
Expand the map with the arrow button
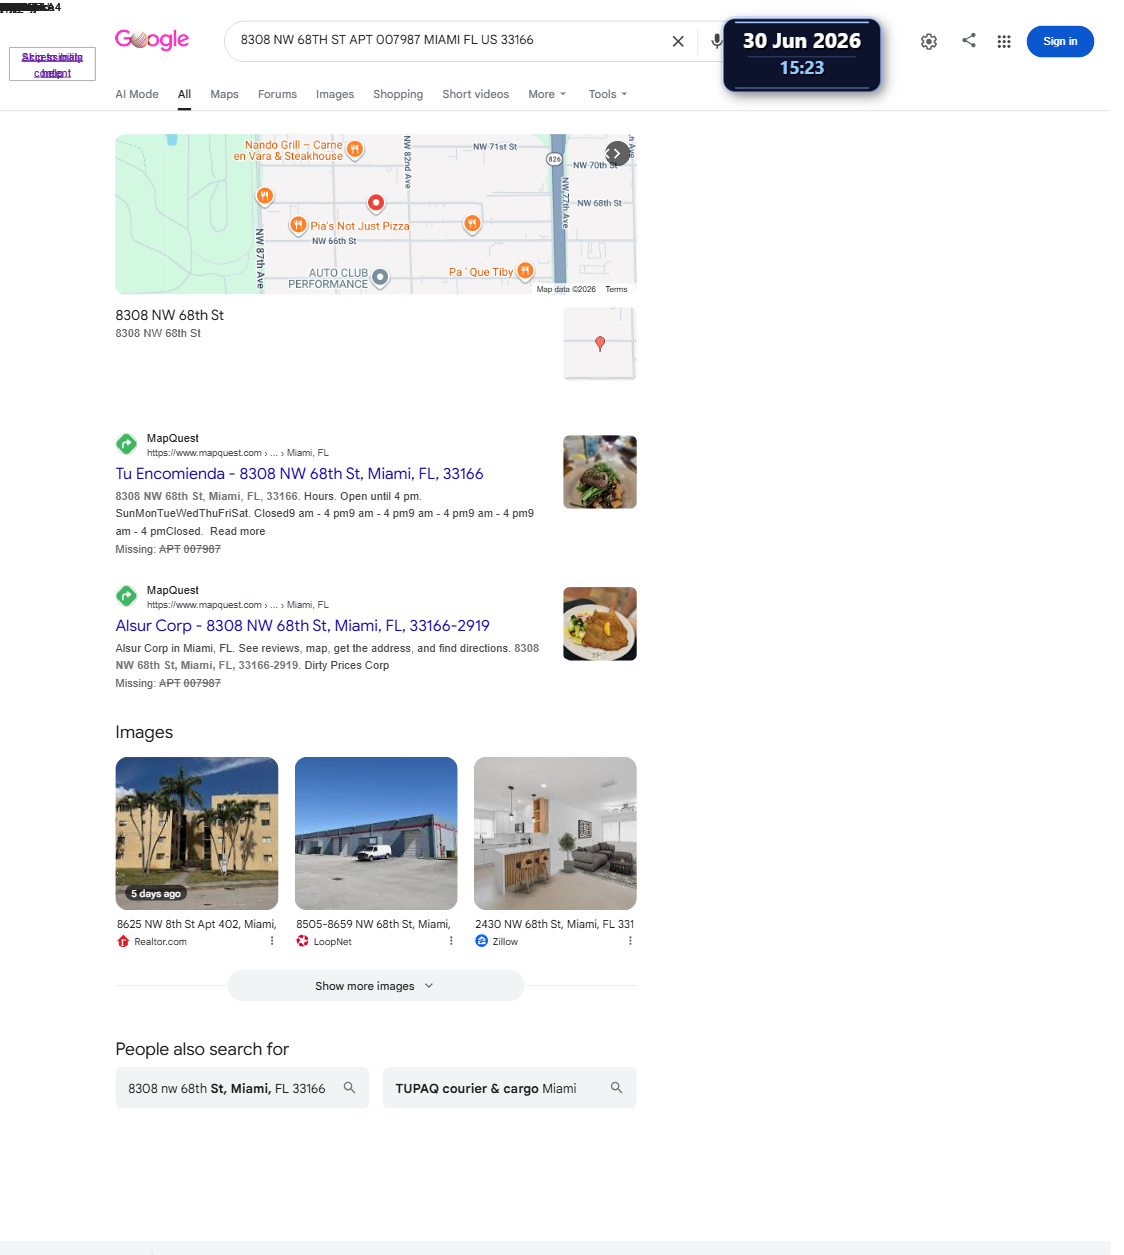(618, 153)
